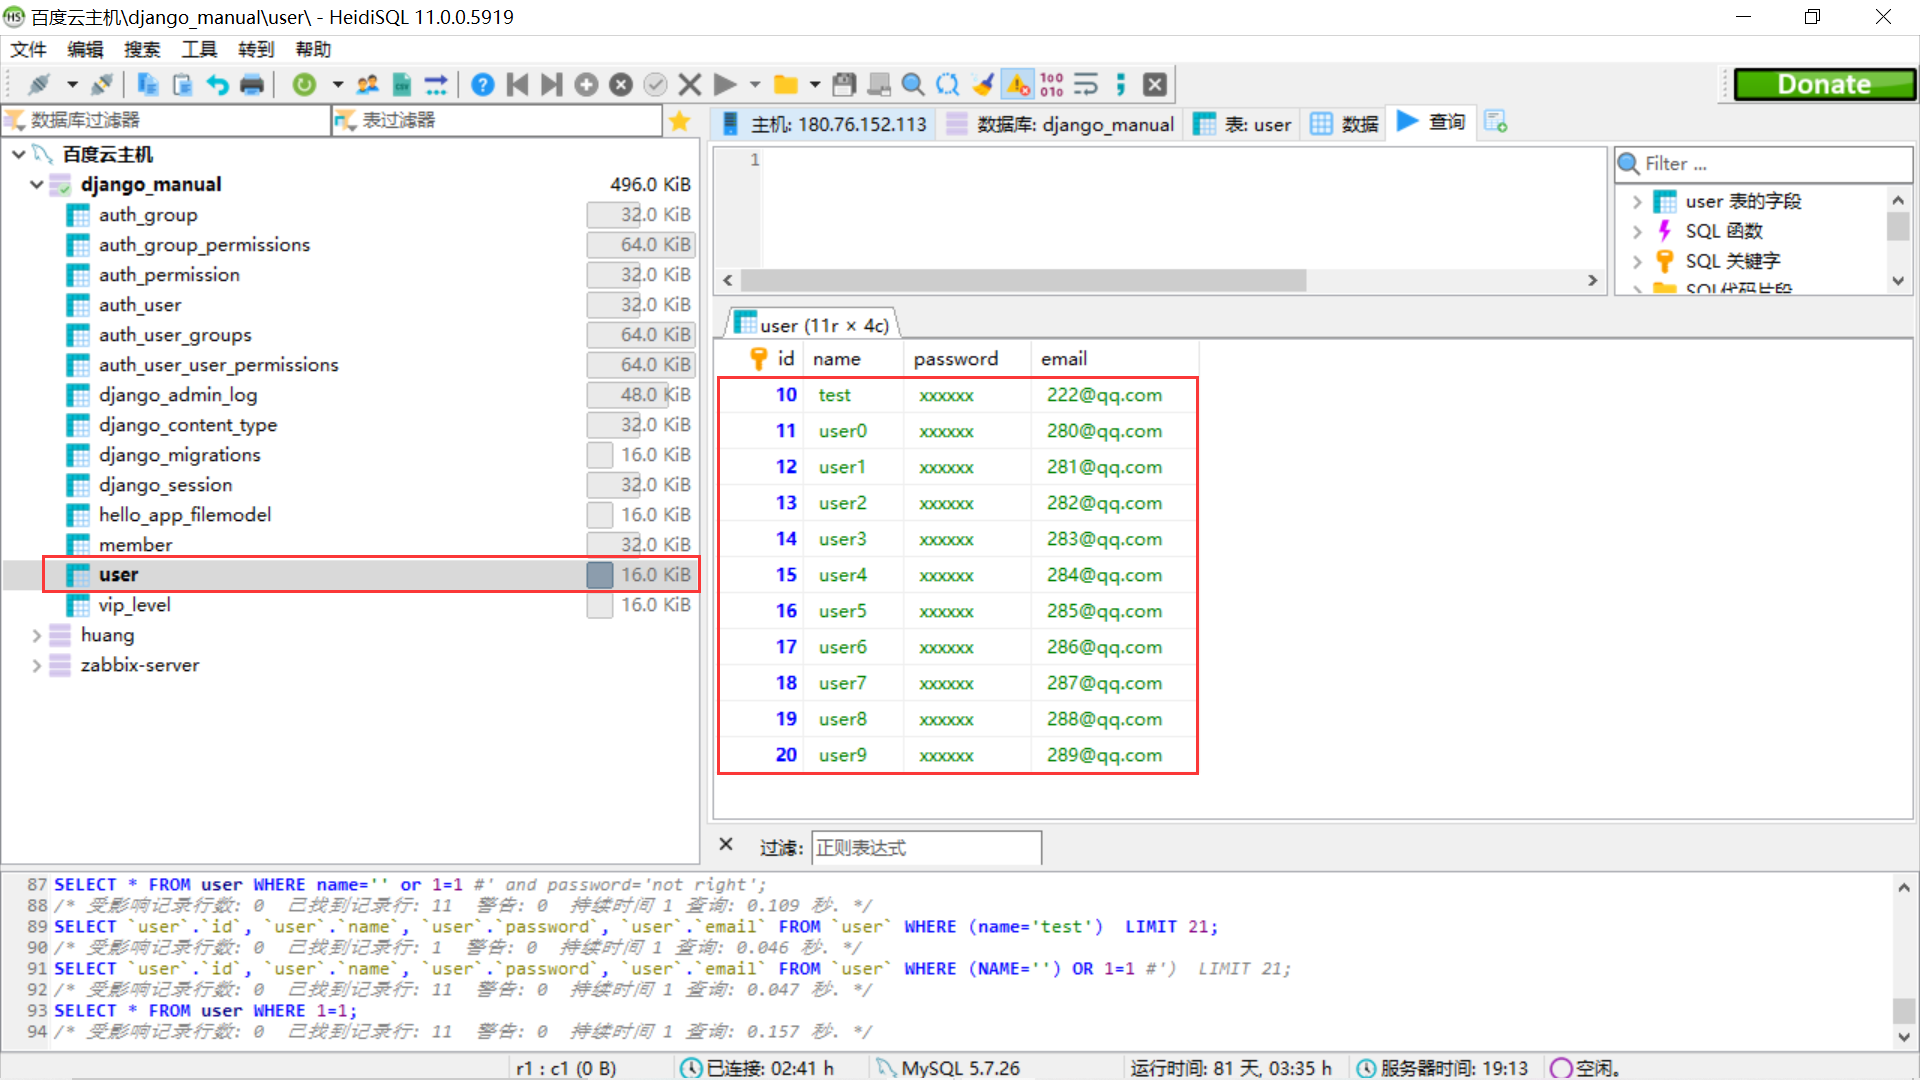Collapse the django_manual database node
The height and width of the screenshot is (1080, 1920).
pyautogui.click(x=37, y=184)
